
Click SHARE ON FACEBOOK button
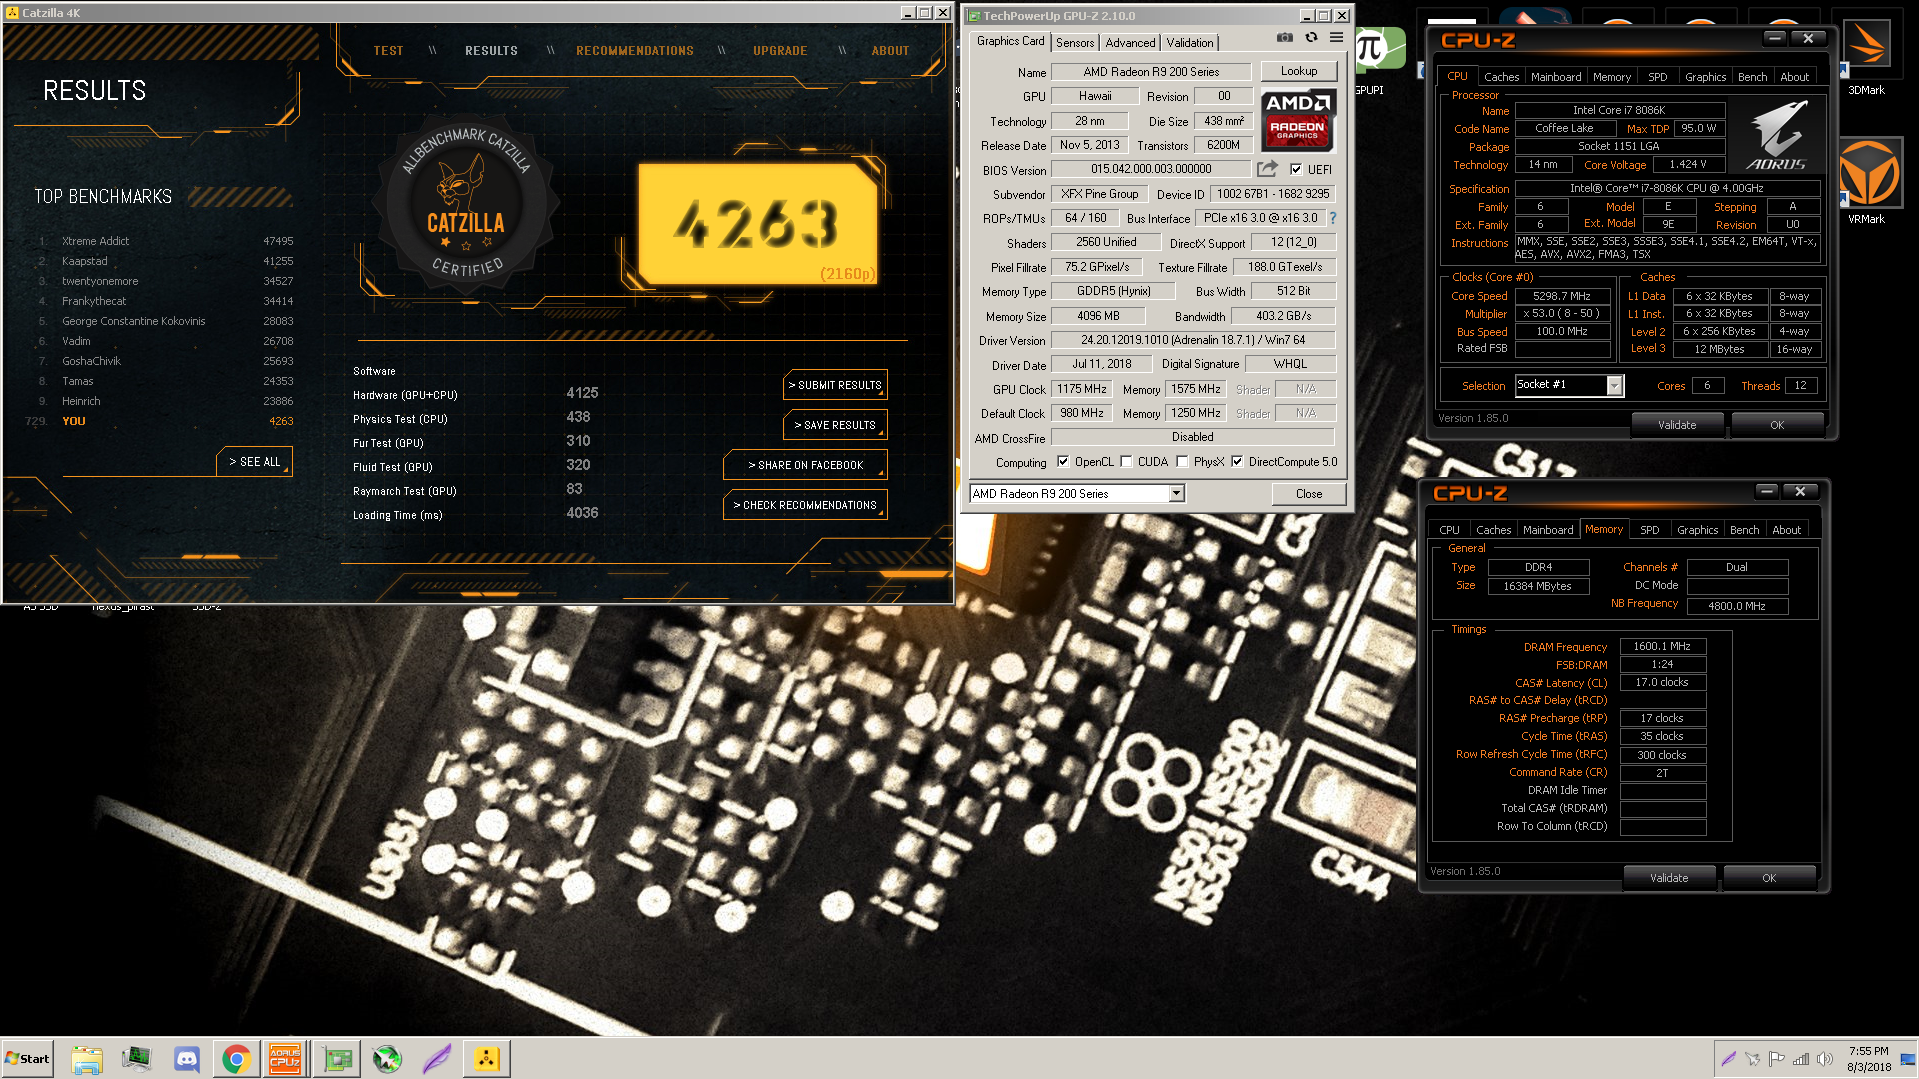pos(805,465)
